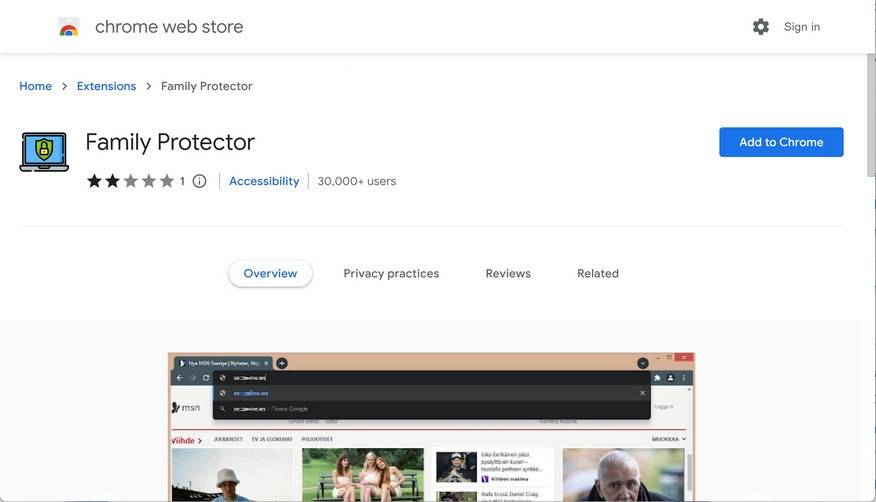Click the Family Protector laptop shield icon
The height and width of the screenshot is (502, 876).
44,151
